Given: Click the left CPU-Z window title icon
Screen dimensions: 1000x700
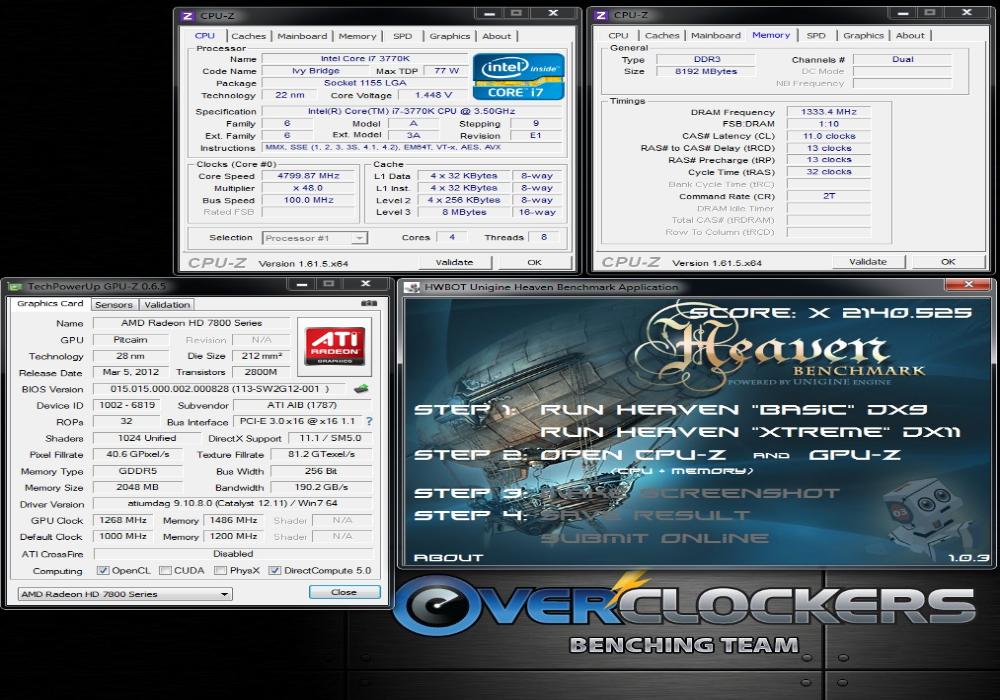Looking at the screenshot, I should (187, 15).
